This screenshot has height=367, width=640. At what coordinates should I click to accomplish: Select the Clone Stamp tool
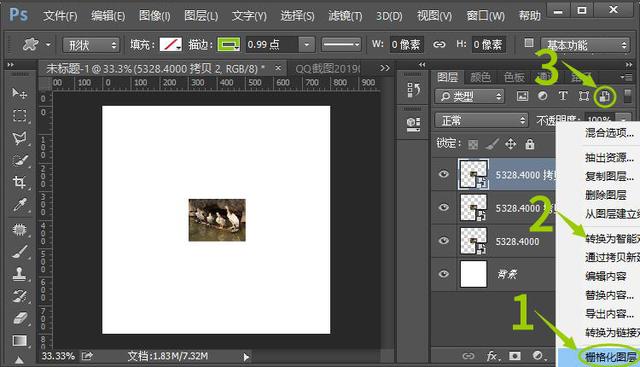[19, 274]
